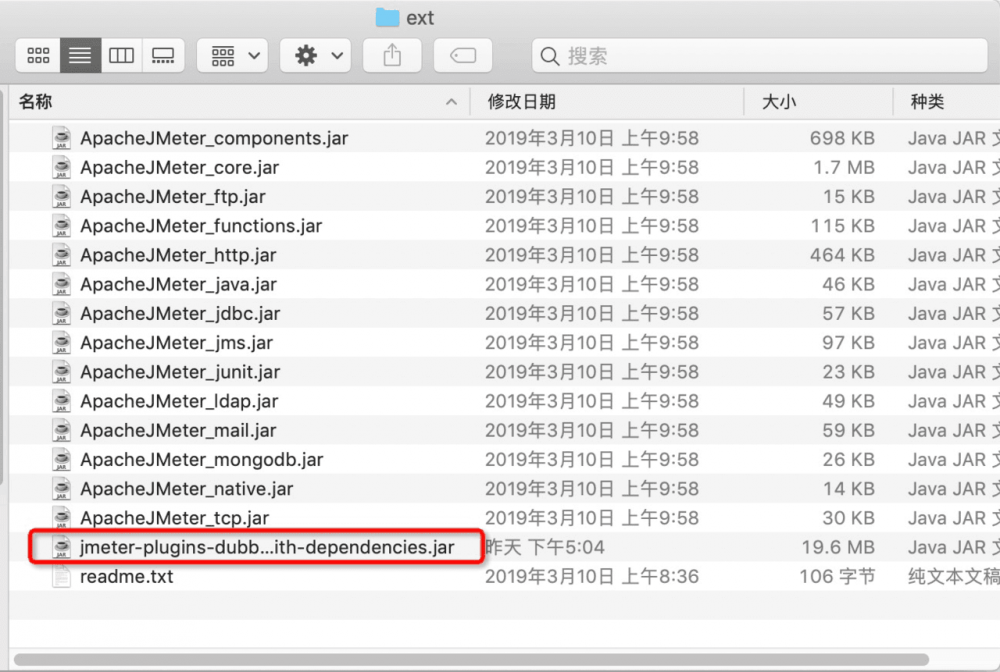
Task: Click the 1.7 MB size value
Action: [x=844, y=167]
